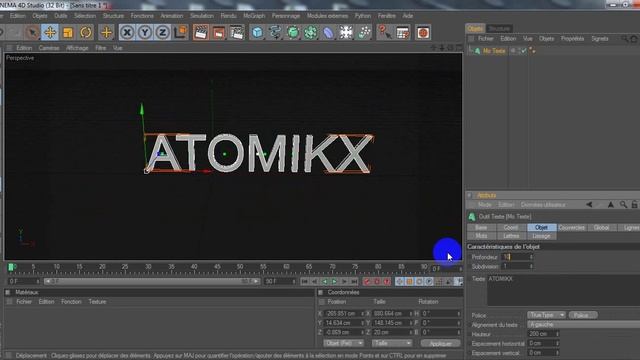This screenshot has height=360, width=640.
Task: Toggle scale keyframe recording button
Action: click(409, 282)
